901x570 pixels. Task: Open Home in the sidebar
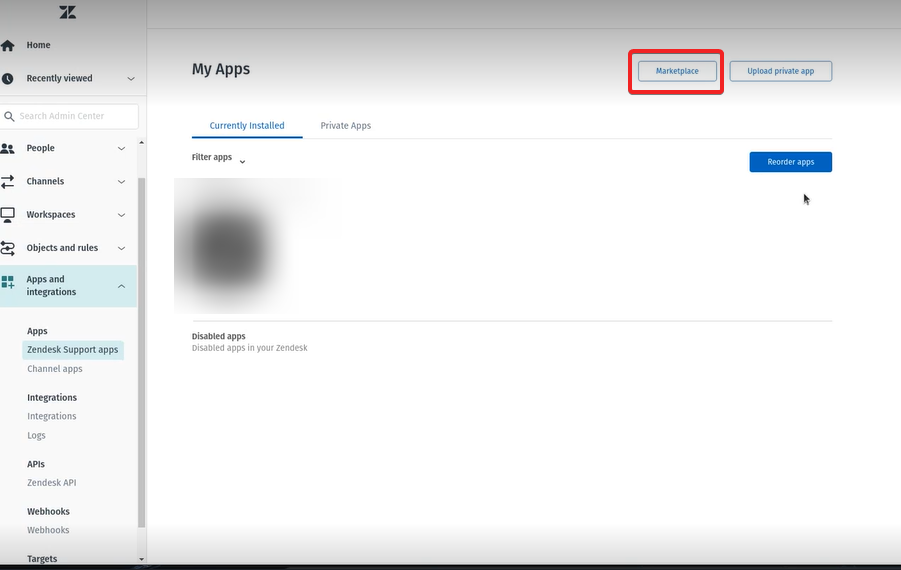[38, 45]
